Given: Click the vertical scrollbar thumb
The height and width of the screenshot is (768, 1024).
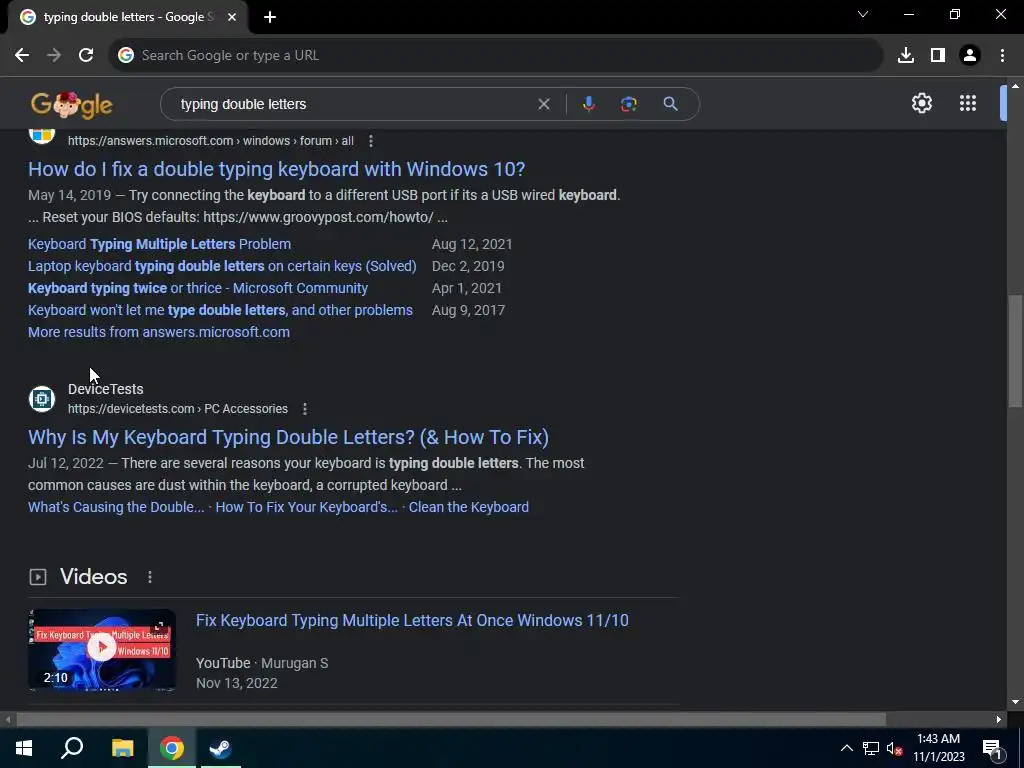Looking at the screenshot, I should coord(1015,352).
